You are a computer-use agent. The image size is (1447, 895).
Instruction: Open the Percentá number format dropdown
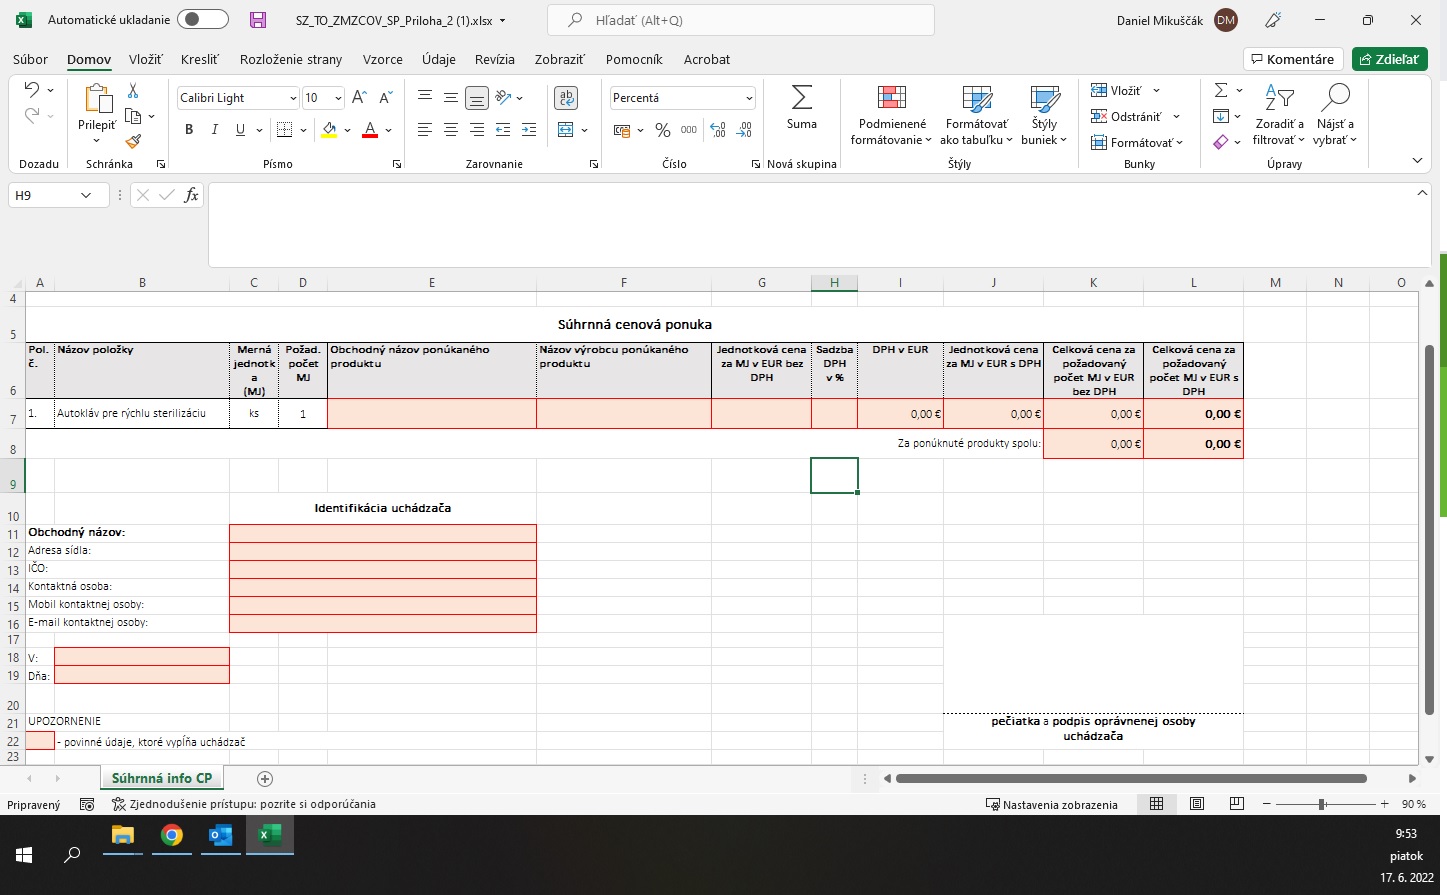pyautogui.click(x=749, y=98)
